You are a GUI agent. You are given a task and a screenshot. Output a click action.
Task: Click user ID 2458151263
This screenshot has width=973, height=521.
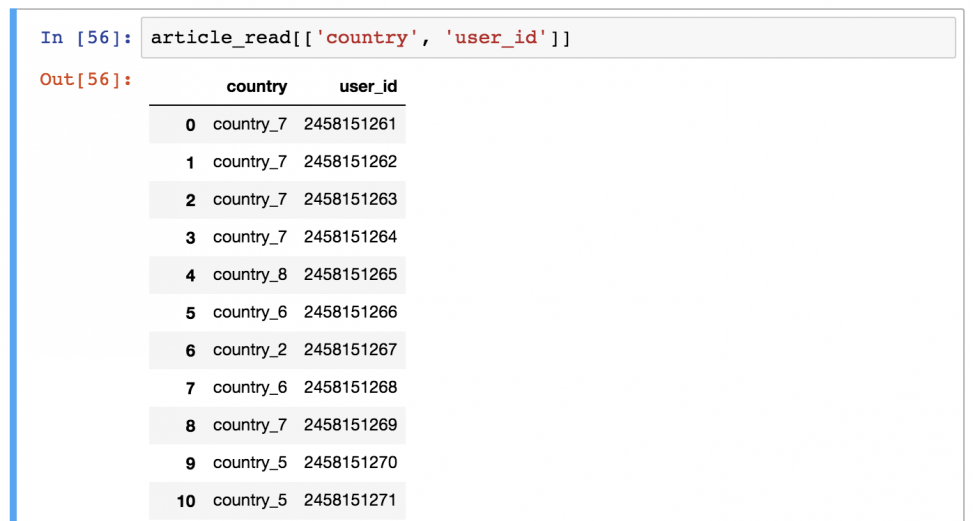pyautogui.click(x=350, y=200)
